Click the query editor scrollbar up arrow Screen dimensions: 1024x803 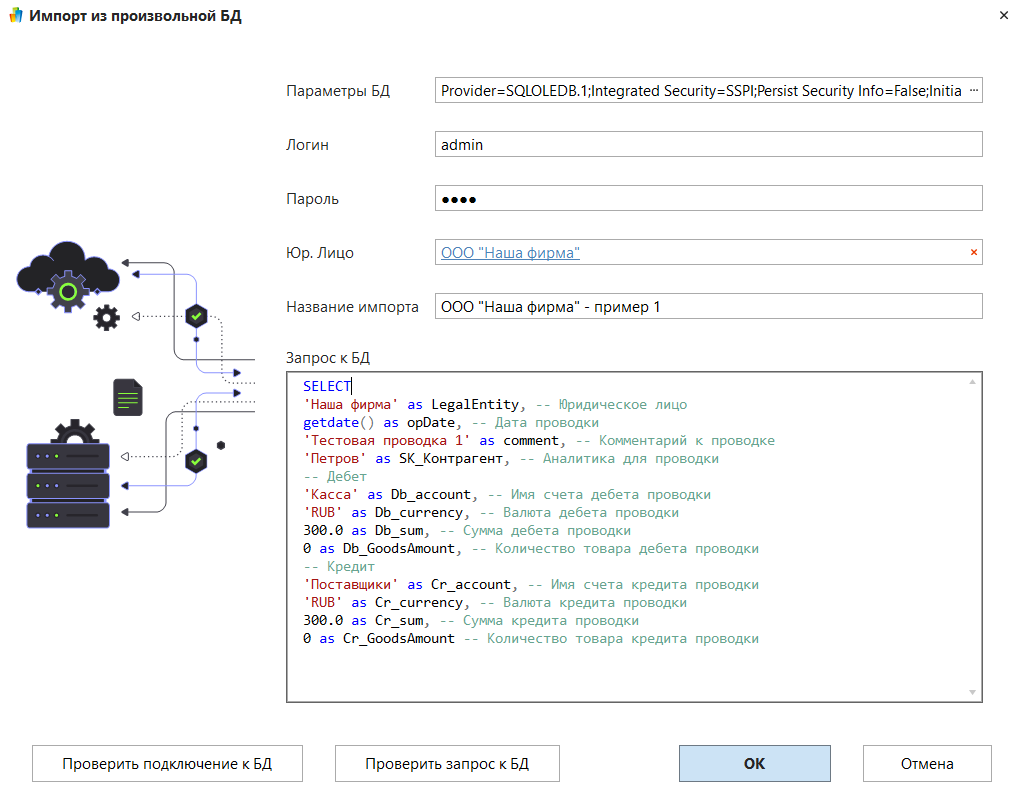pyautogui.click(x=973, y=382)
